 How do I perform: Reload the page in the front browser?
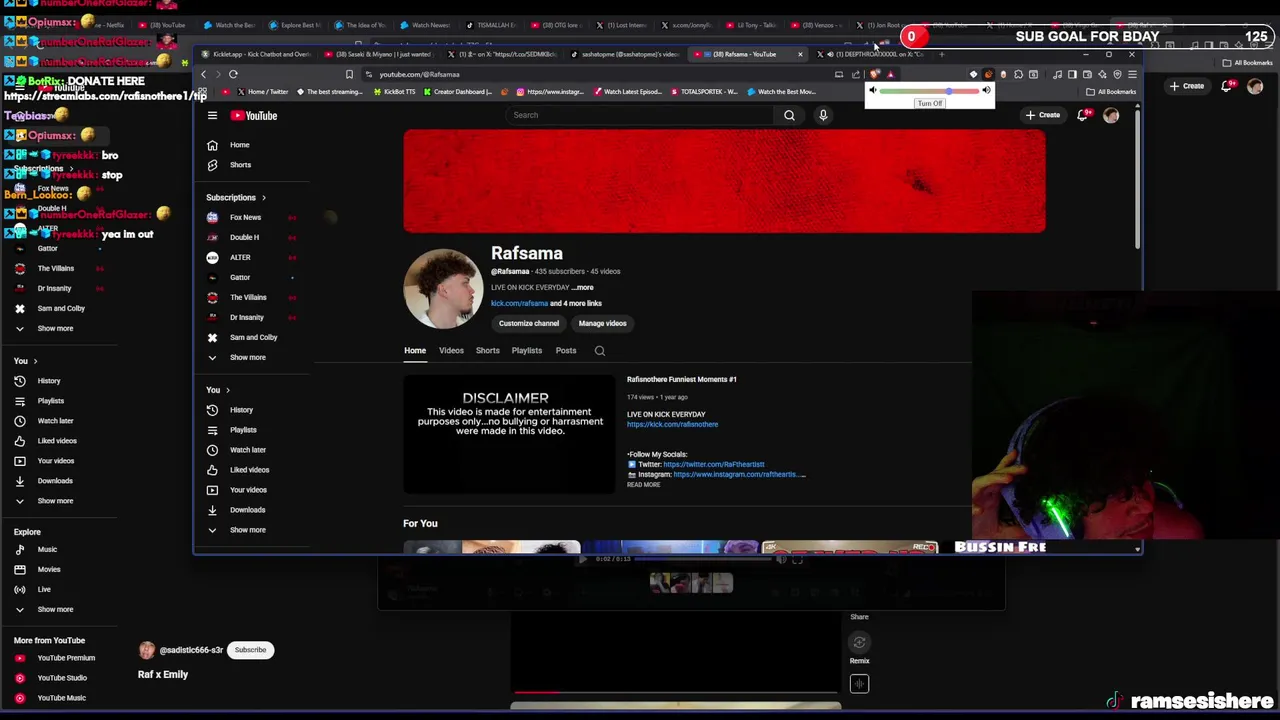tap(233, 74)
